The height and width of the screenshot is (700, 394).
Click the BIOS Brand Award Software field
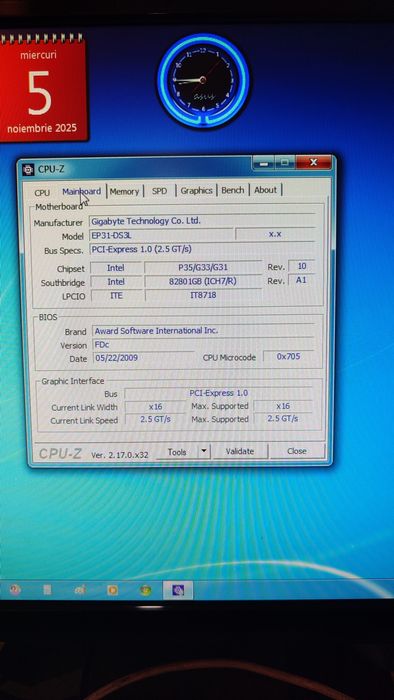[203, 331]
